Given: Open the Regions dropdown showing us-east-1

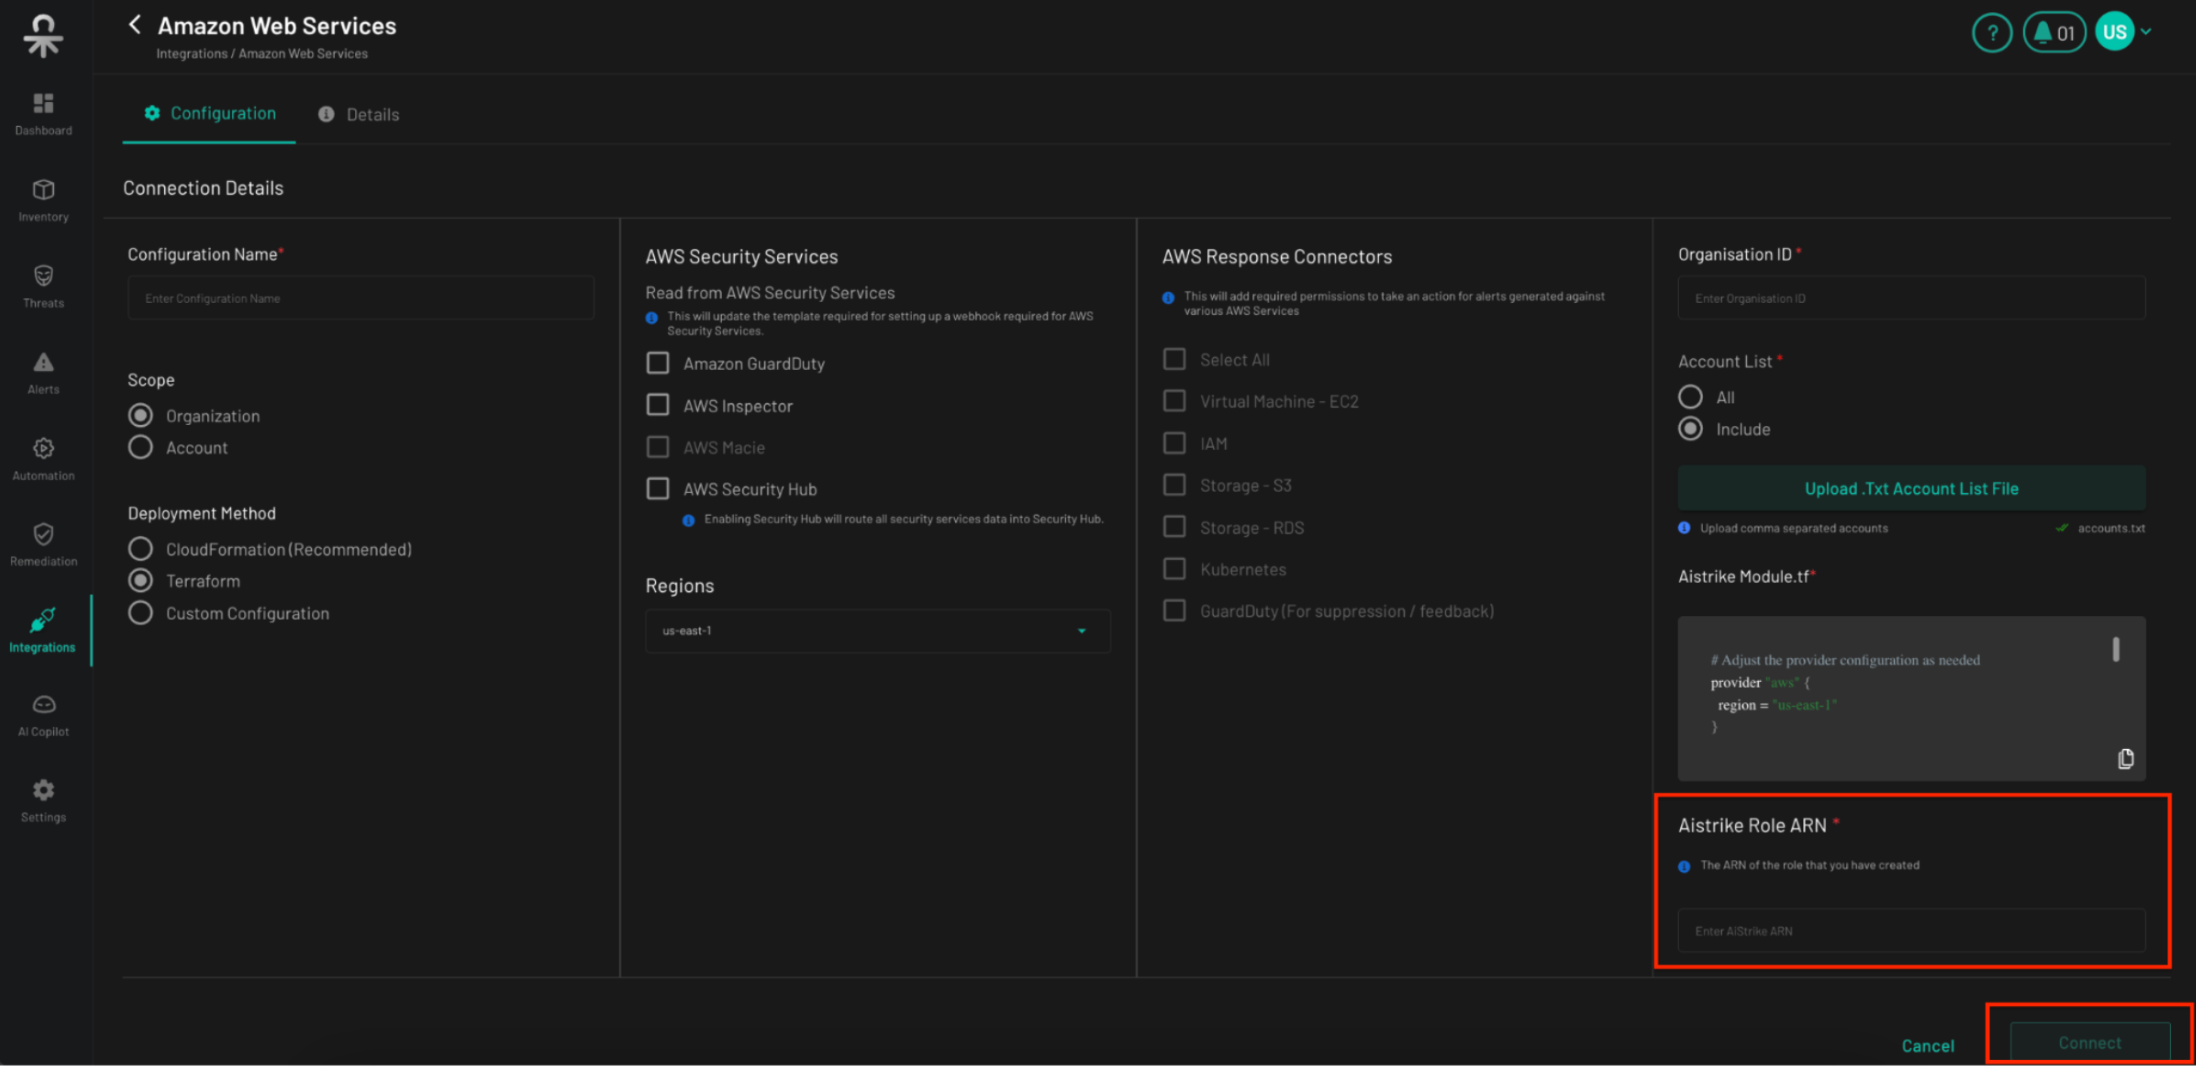Looking at the screenshot, I should (877, 631).
